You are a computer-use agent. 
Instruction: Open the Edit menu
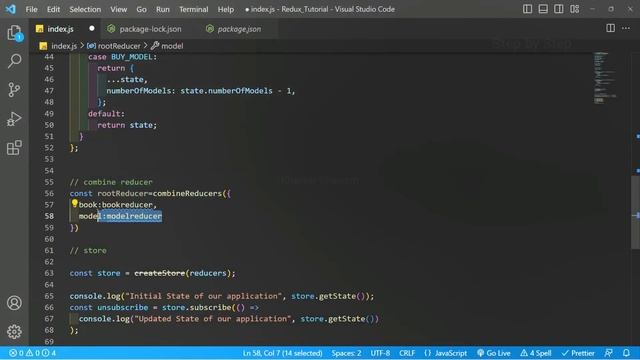53,9
